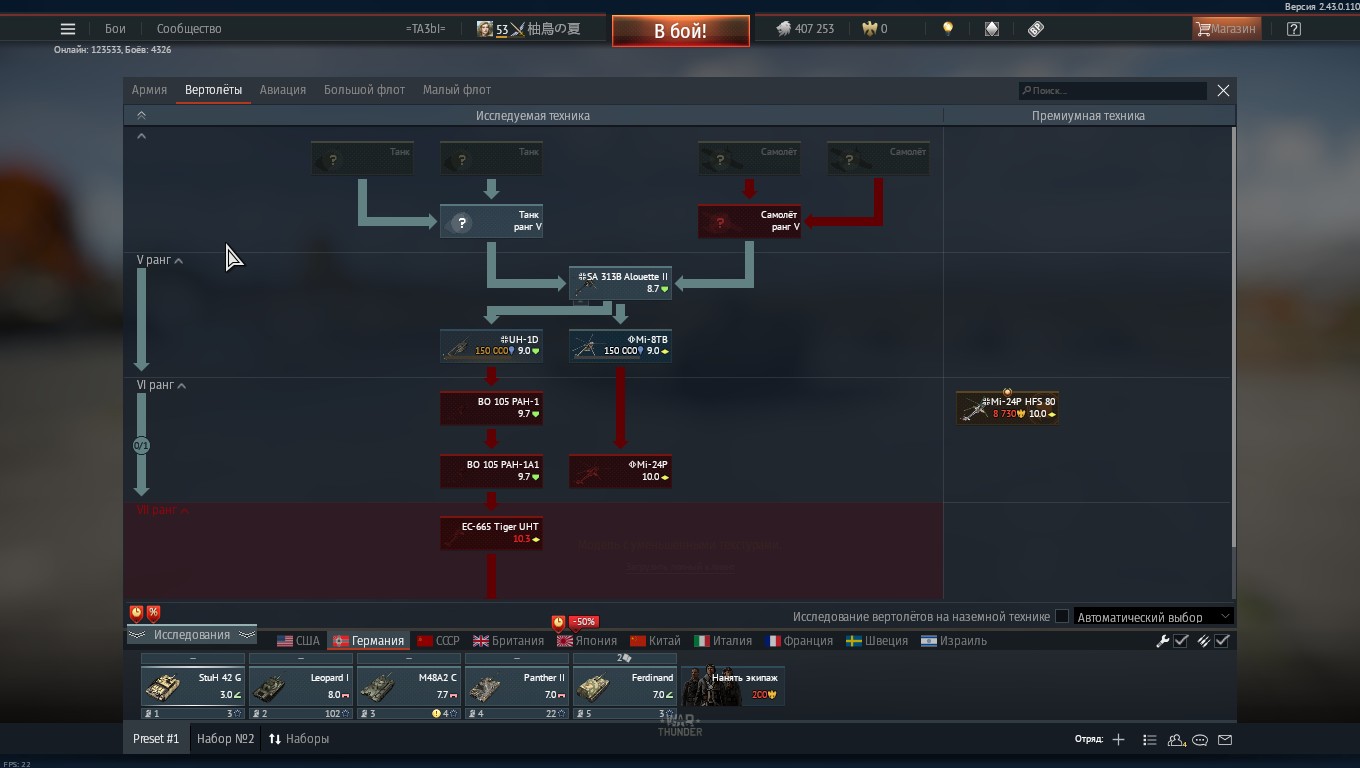The image size is (1360, 768).
Task: Select the UH-1D helicopter card
Action: pyautogui.click(x=491, y=345)
